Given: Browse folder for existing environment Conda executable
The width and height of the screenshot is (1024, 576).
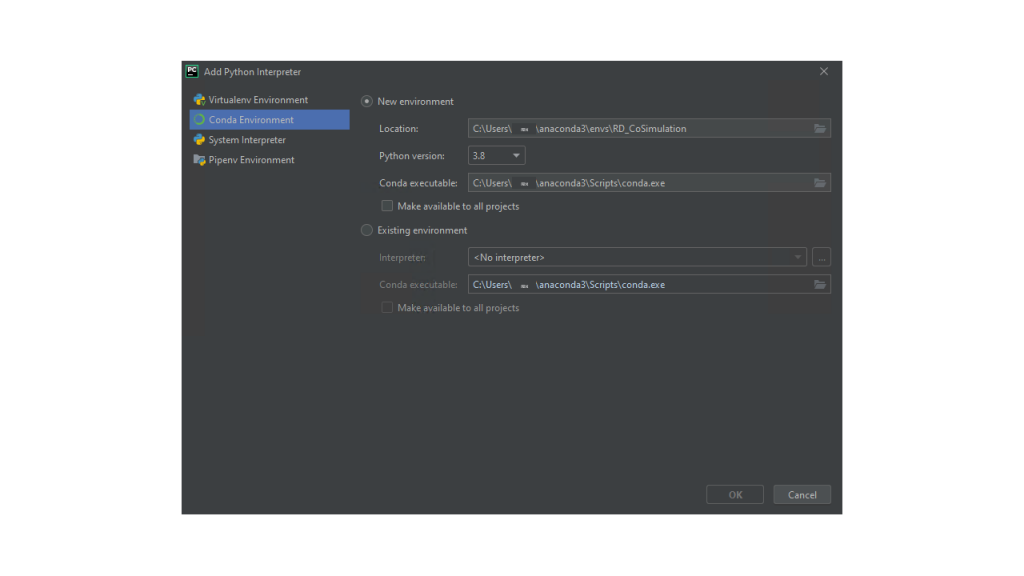Looking at the screenshot, I should pos(820,285).
